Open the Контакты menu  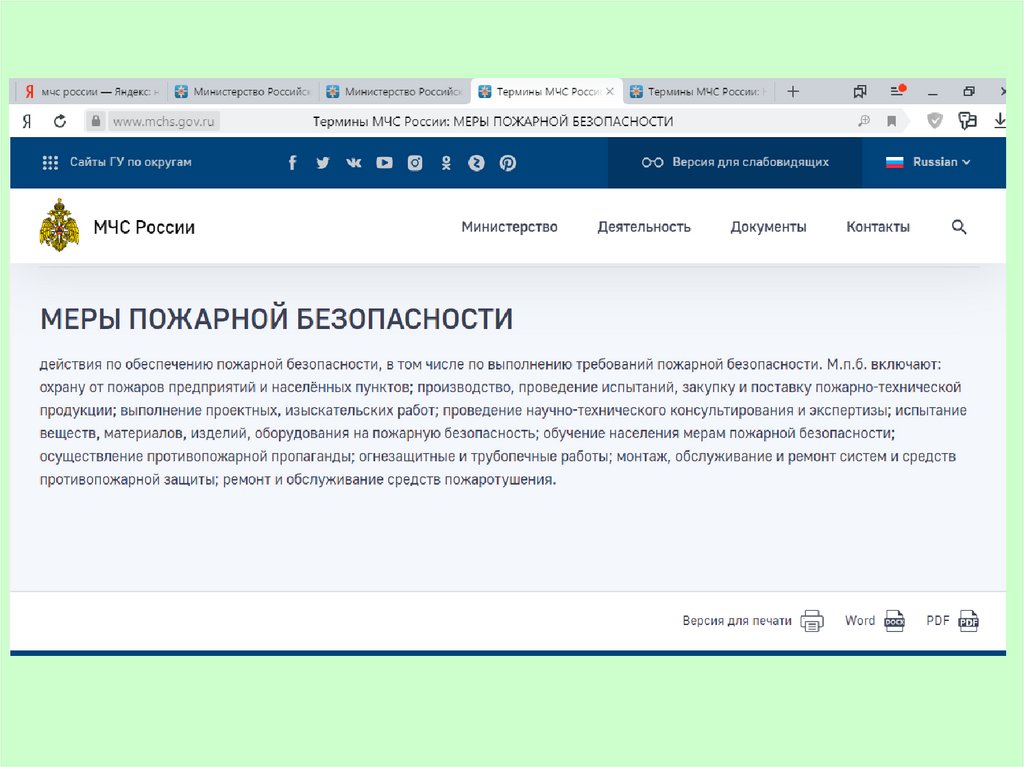(x=878, y=227)
